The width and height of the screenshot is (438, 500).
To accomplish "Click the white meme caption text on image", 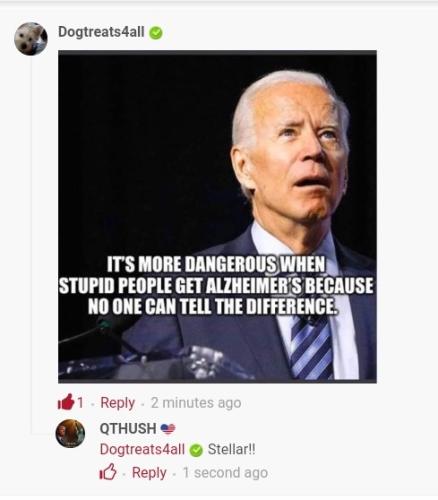I will pos(216,286).
